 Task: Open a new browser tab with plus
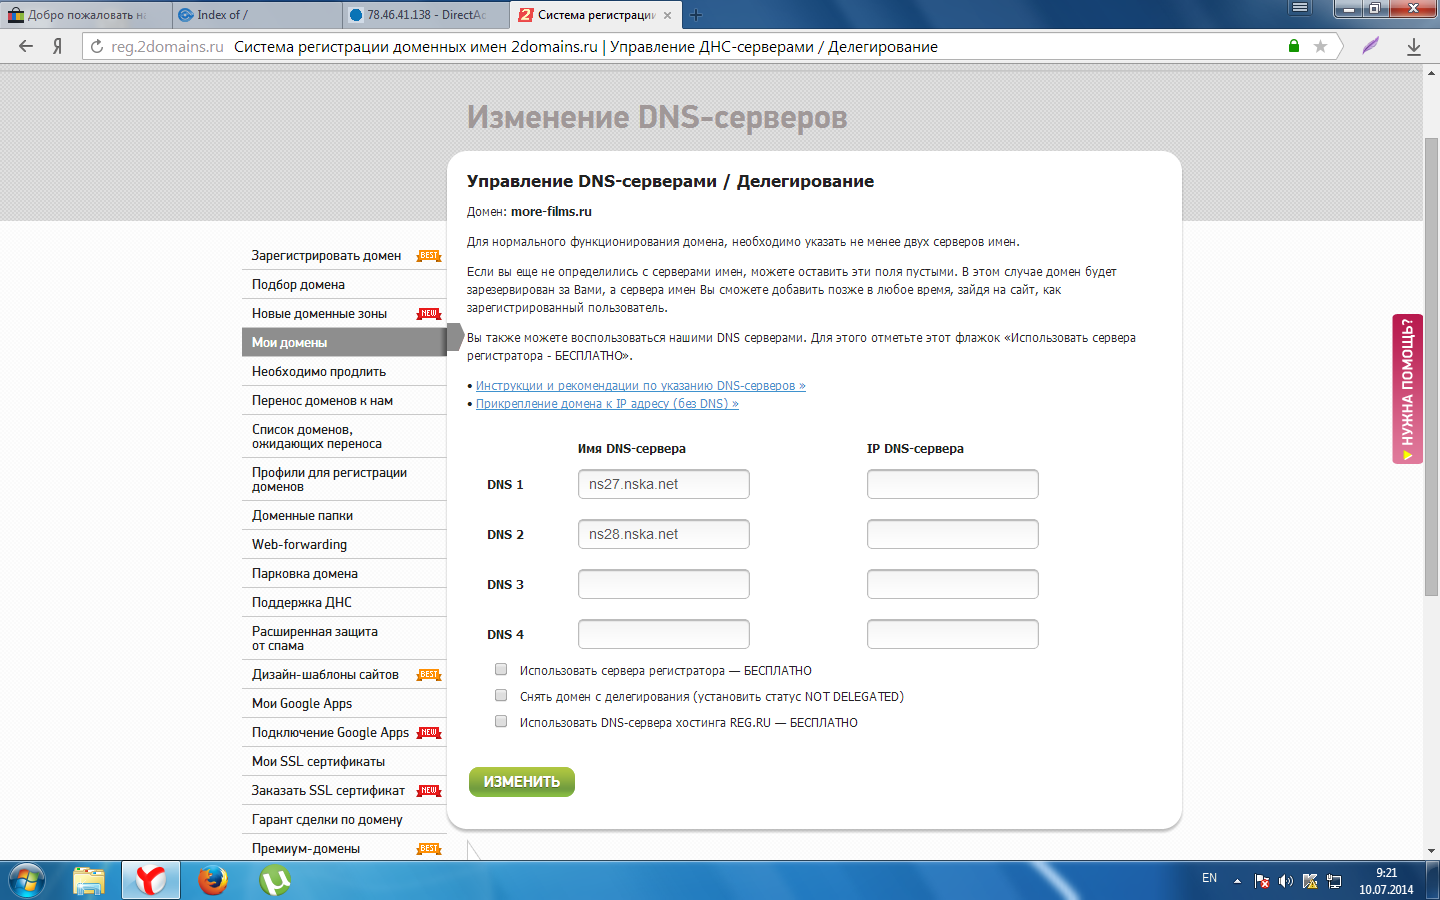point(696,14)
